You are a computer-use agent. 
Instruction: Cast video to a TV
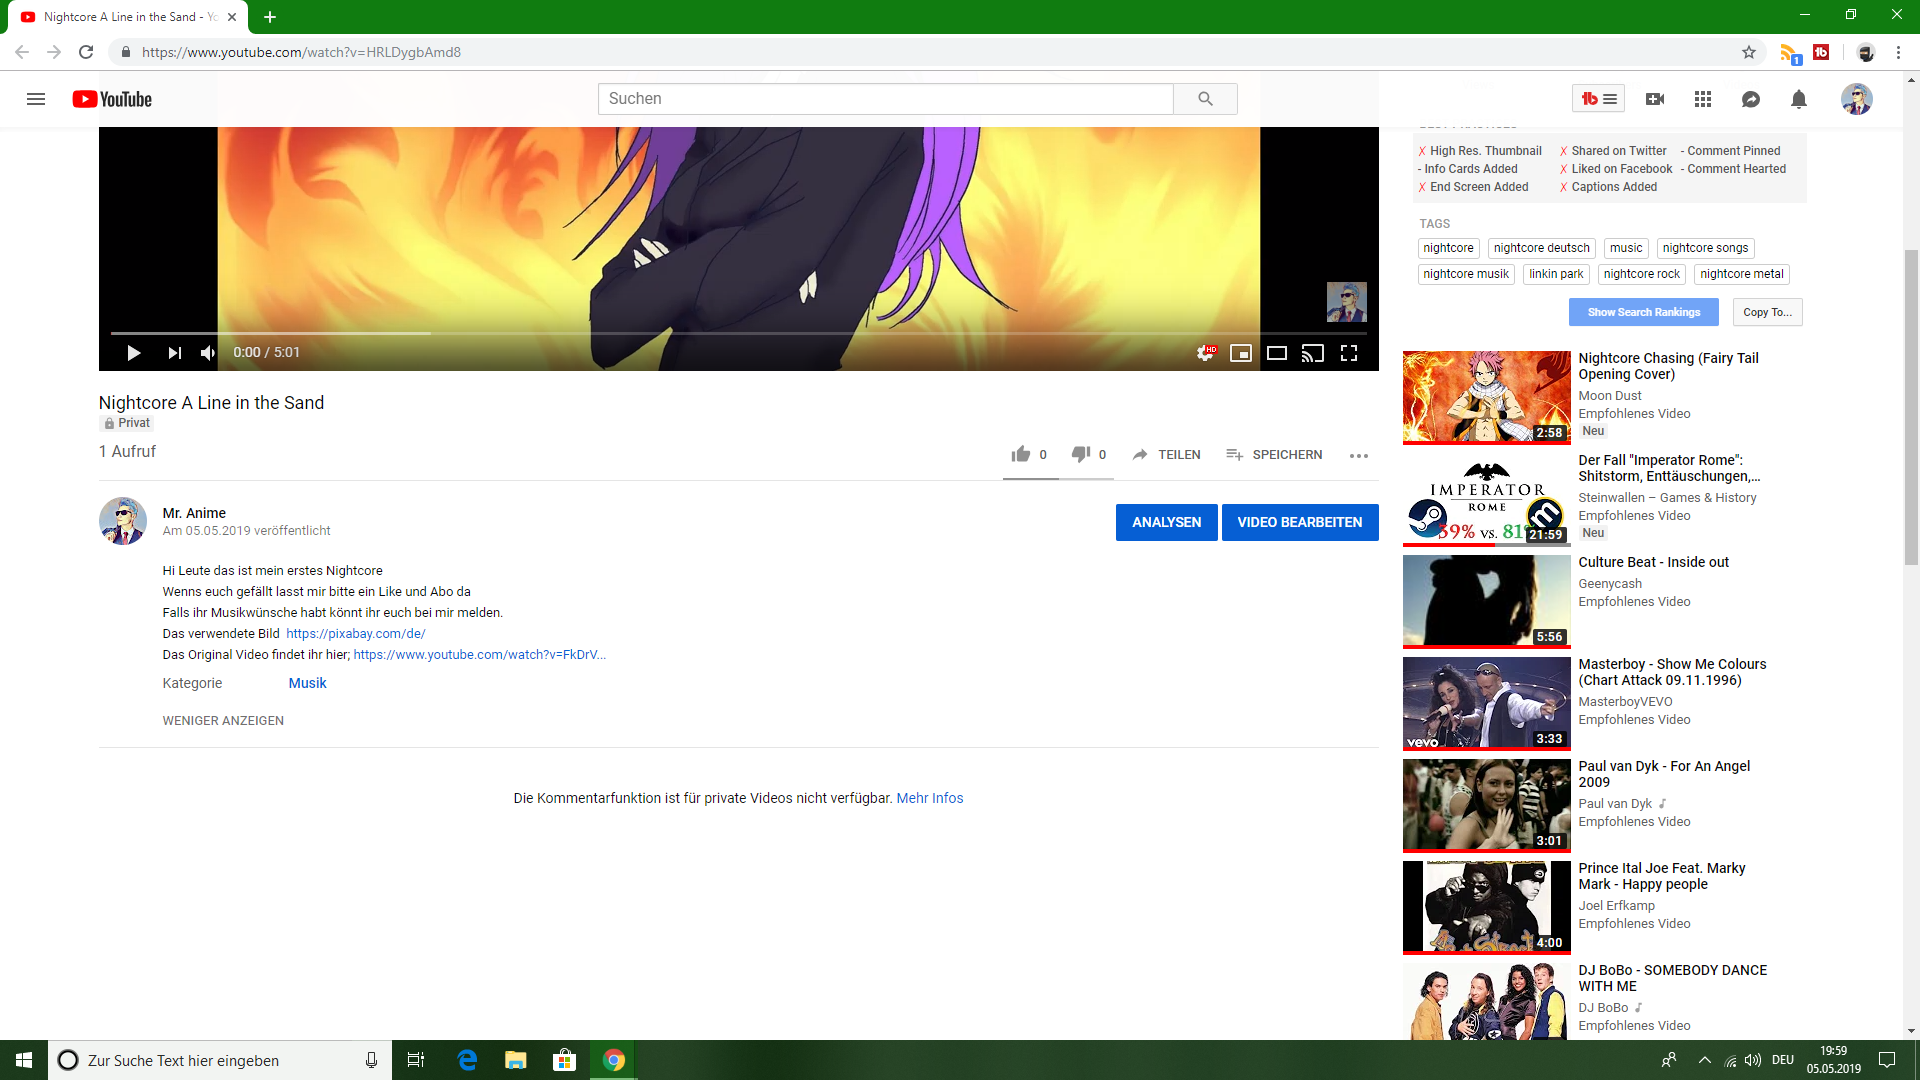(x=1312, y=353)
